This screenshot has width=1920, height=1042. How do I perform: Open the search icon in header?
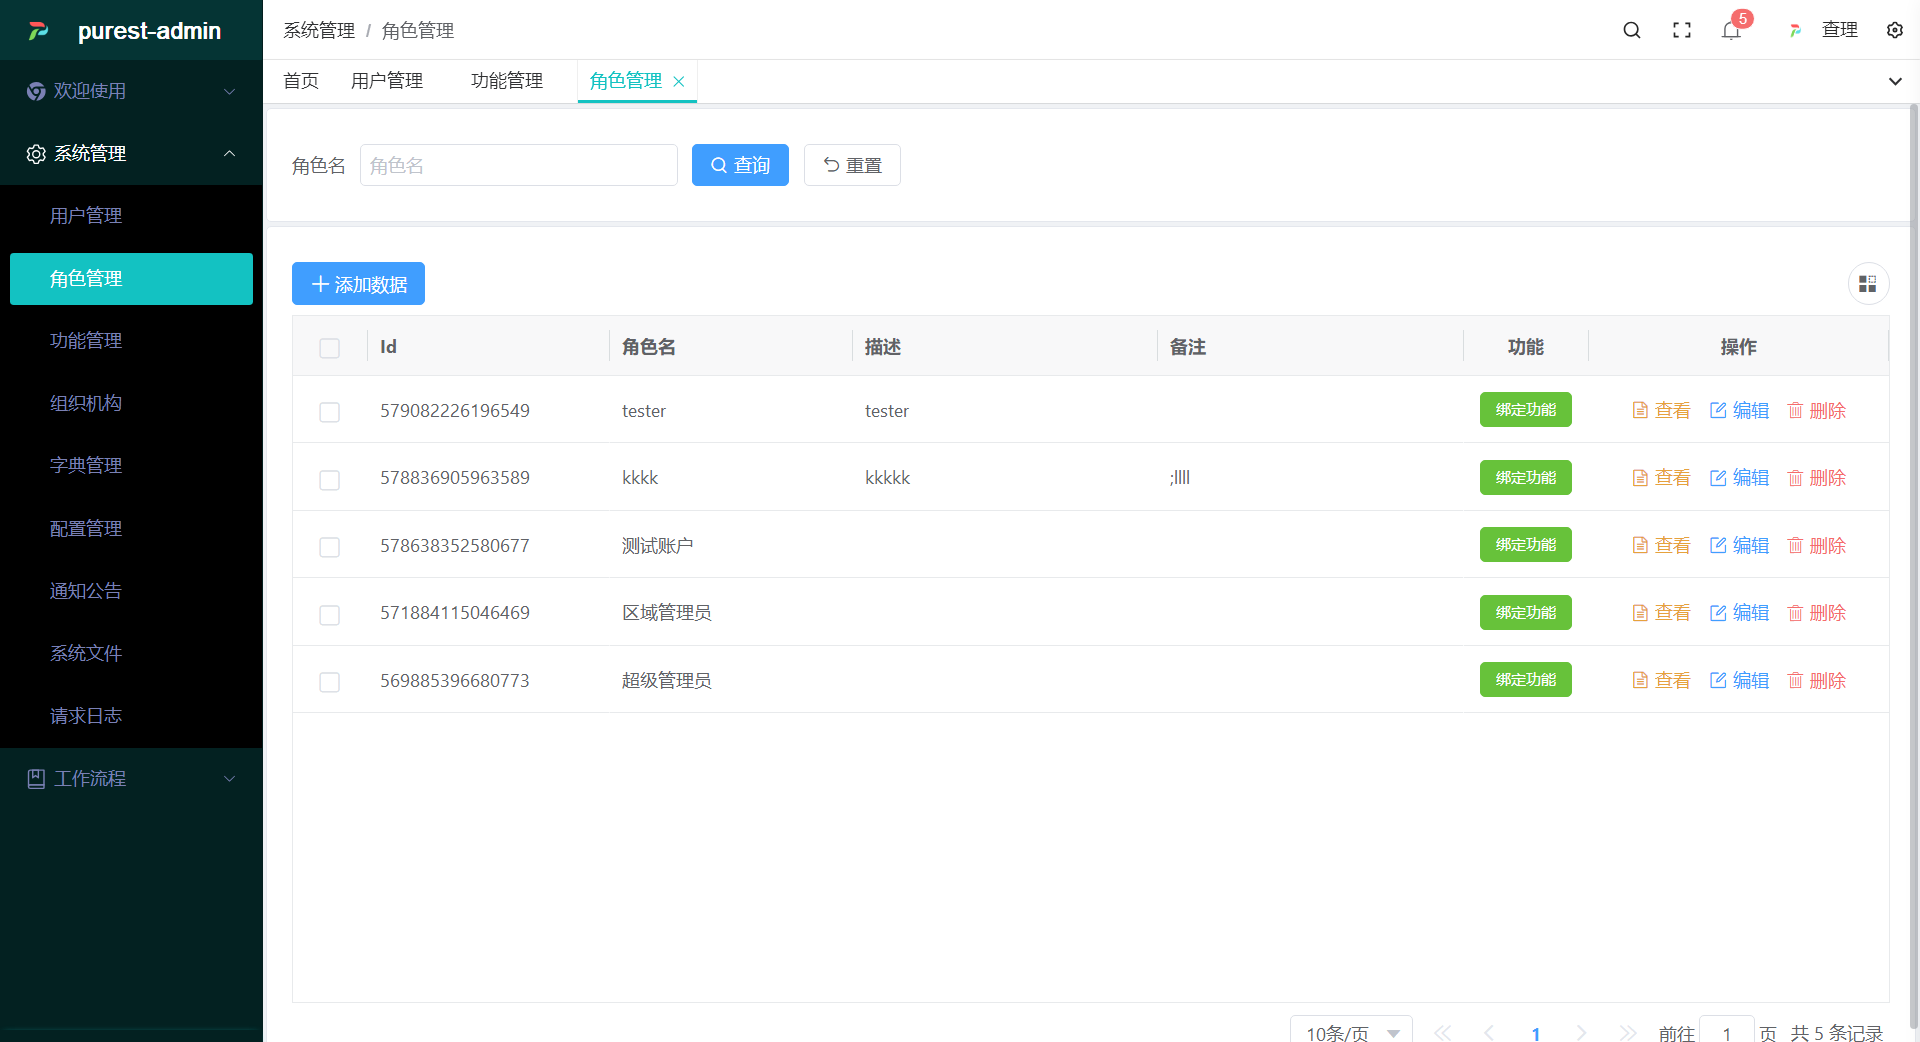[1631, 30]
